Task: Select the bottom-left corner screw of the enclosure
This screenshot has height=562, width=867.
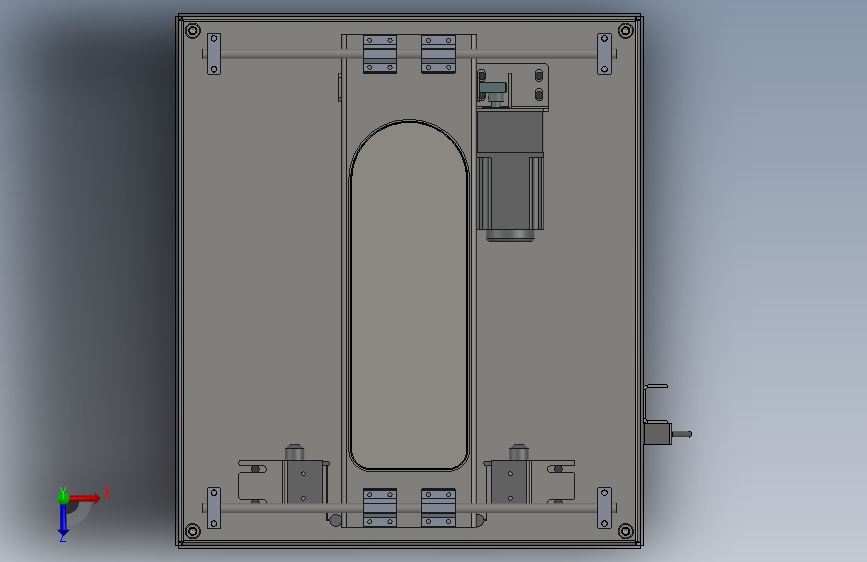Action: coord(192,531)
